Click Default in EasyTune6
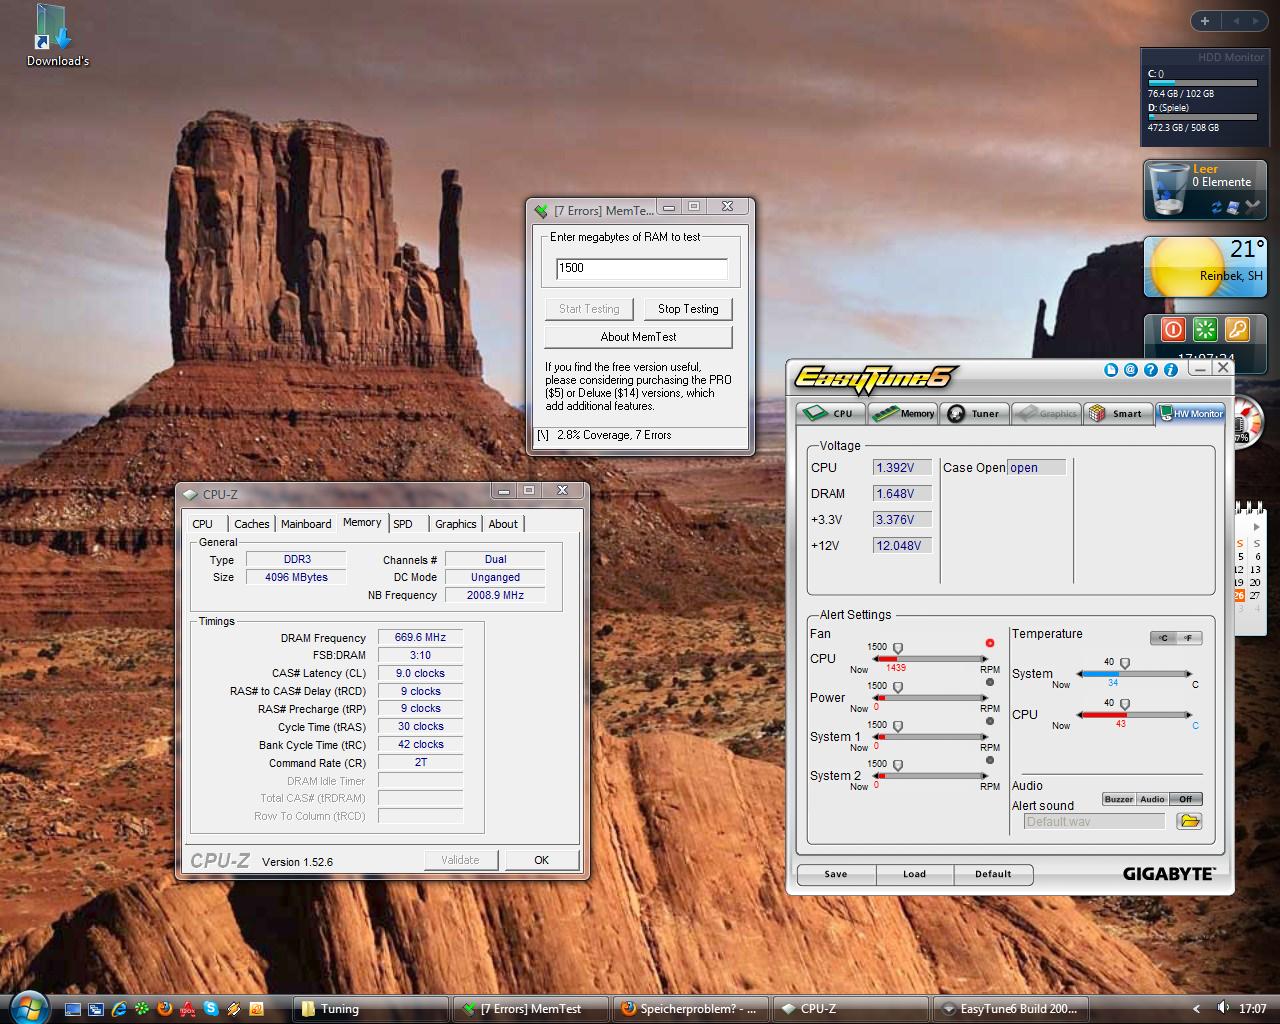 pos(993,874)
